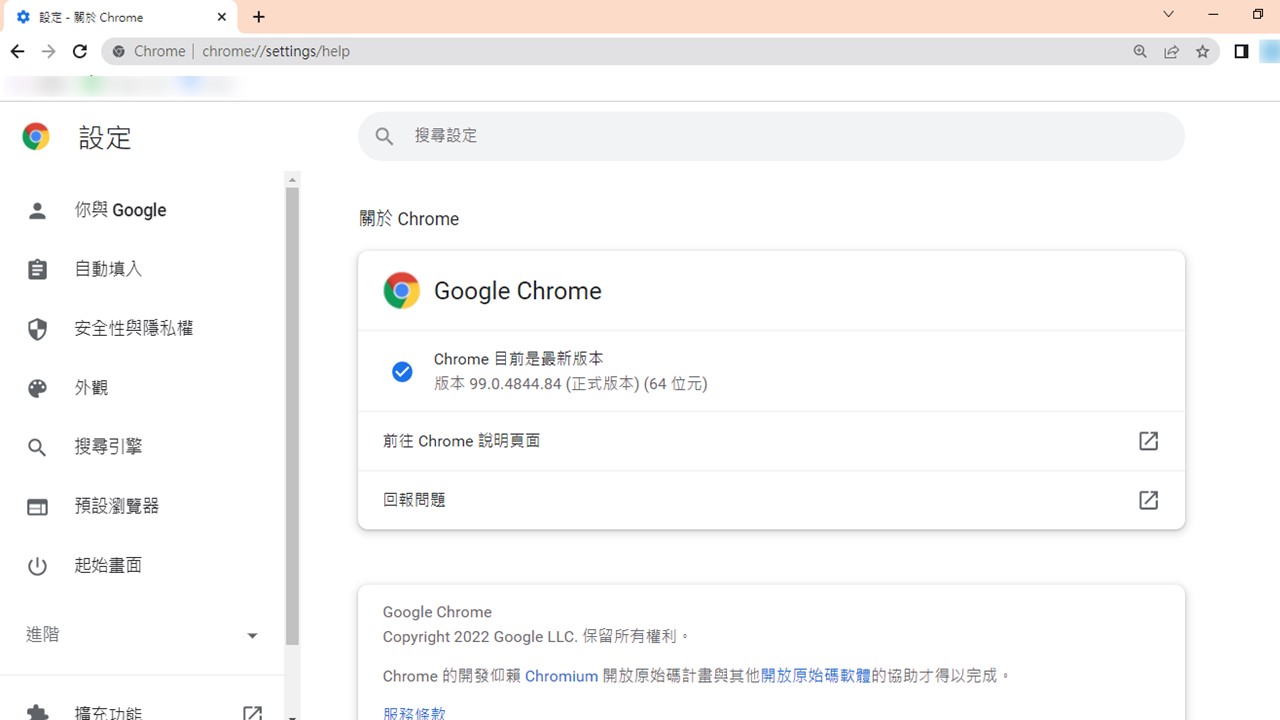Image resolution: width=1280 pixels, height=720 pixels.
Task: Click the puzzle piece icon for 擴充功能
Action: [37, 713]
